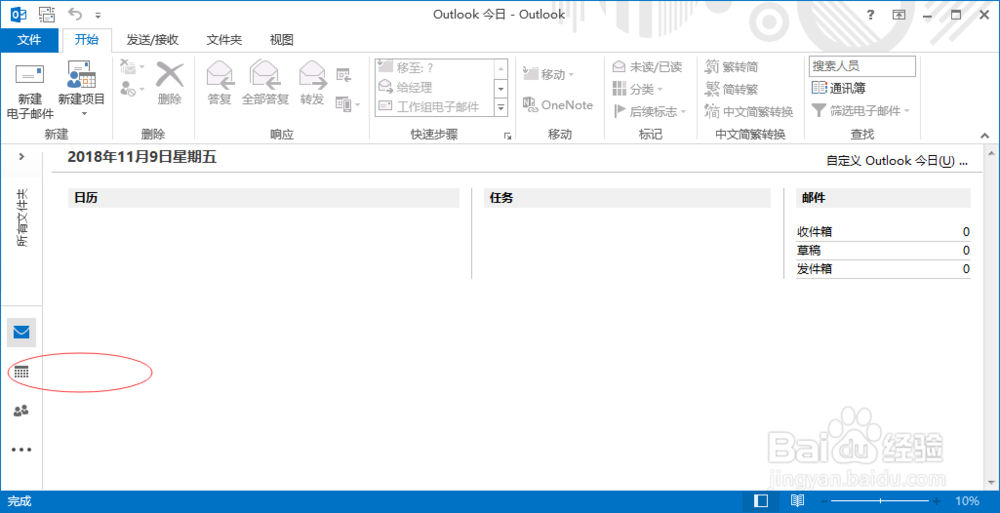Expand the folder pane chevron

tap(22, 156)
